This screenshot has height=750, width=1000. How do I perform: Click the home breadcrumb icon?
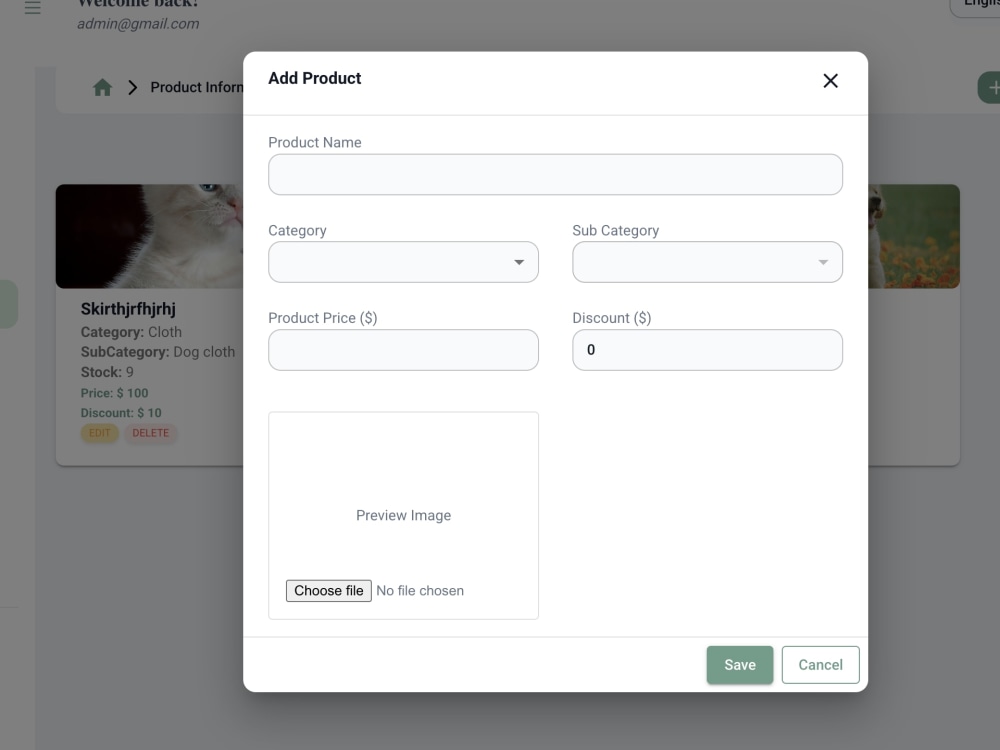pyautogui.click(x=102, y=87)
